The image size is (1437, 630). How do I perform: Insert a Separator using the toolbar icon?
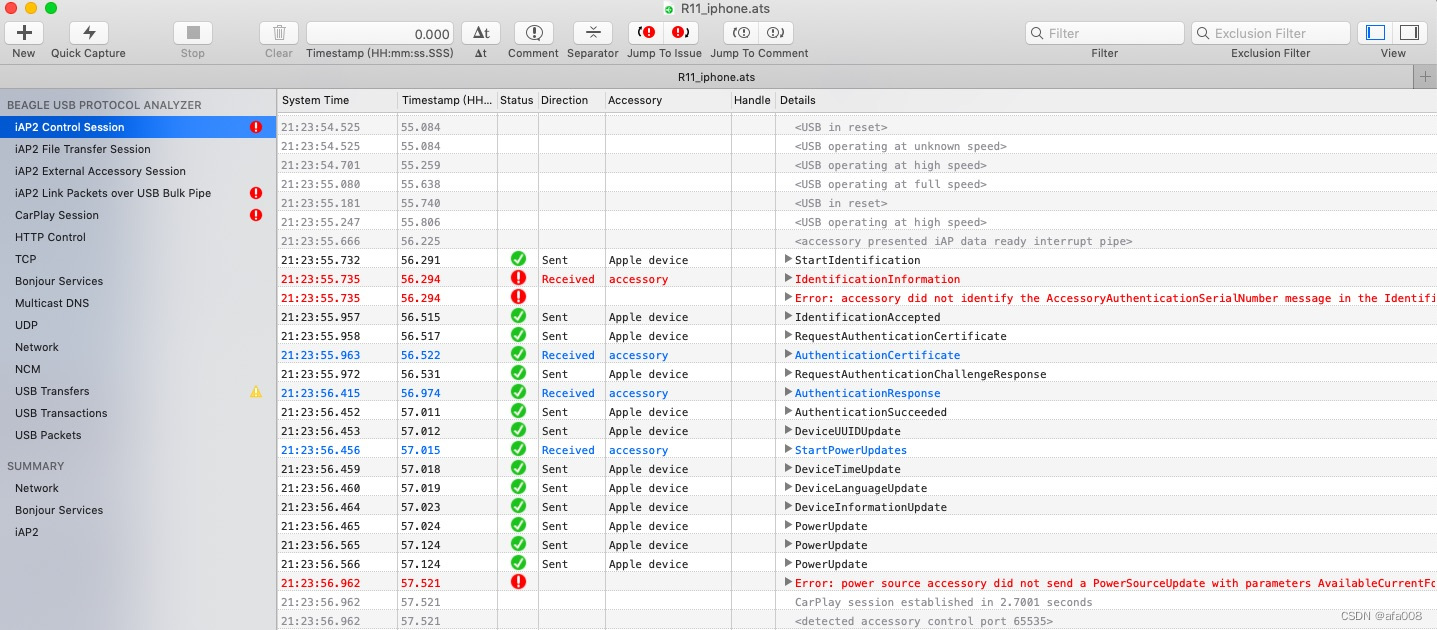[593, 33]
